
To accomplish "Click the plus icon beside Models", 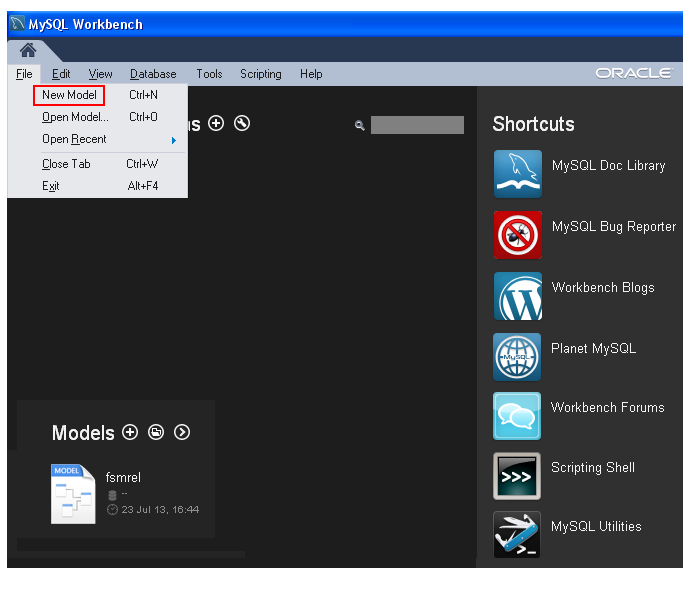I will [129, 432].
